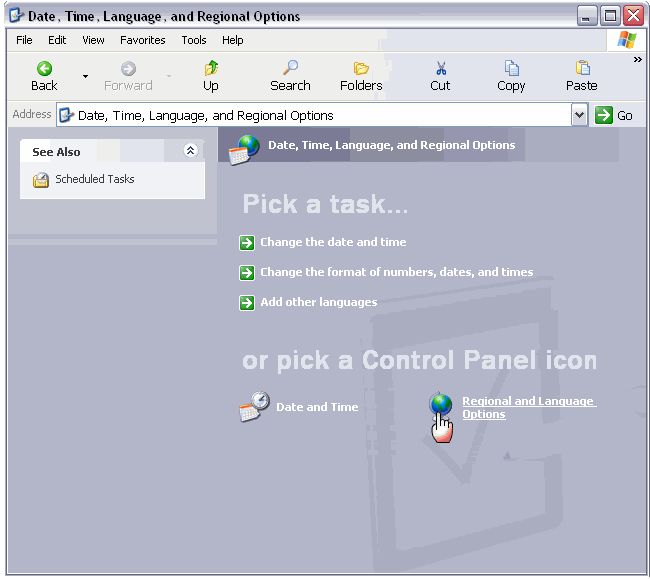Collapse the See Also panel
The image size is (650, 580).
[x=190, y=150]
